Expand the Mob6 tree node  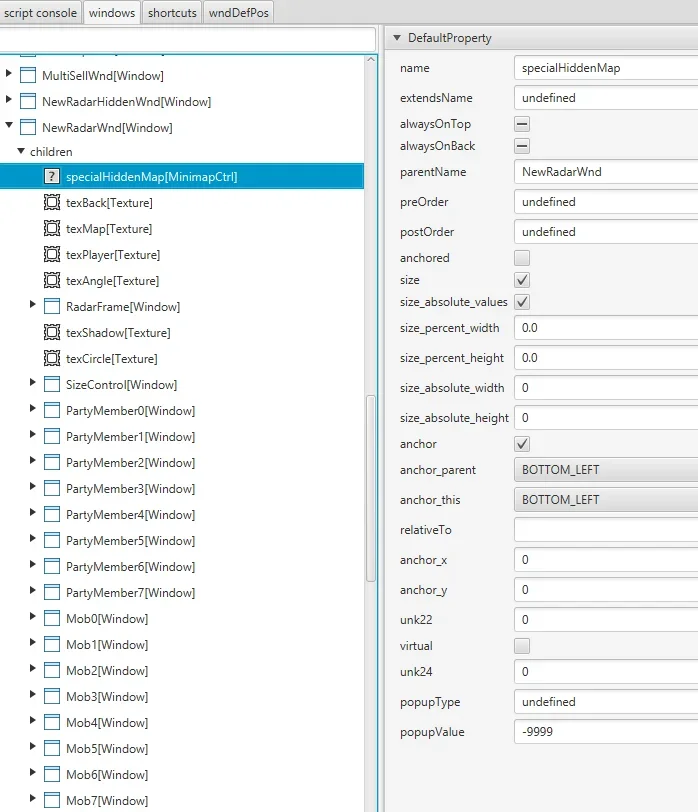point(33,772)
